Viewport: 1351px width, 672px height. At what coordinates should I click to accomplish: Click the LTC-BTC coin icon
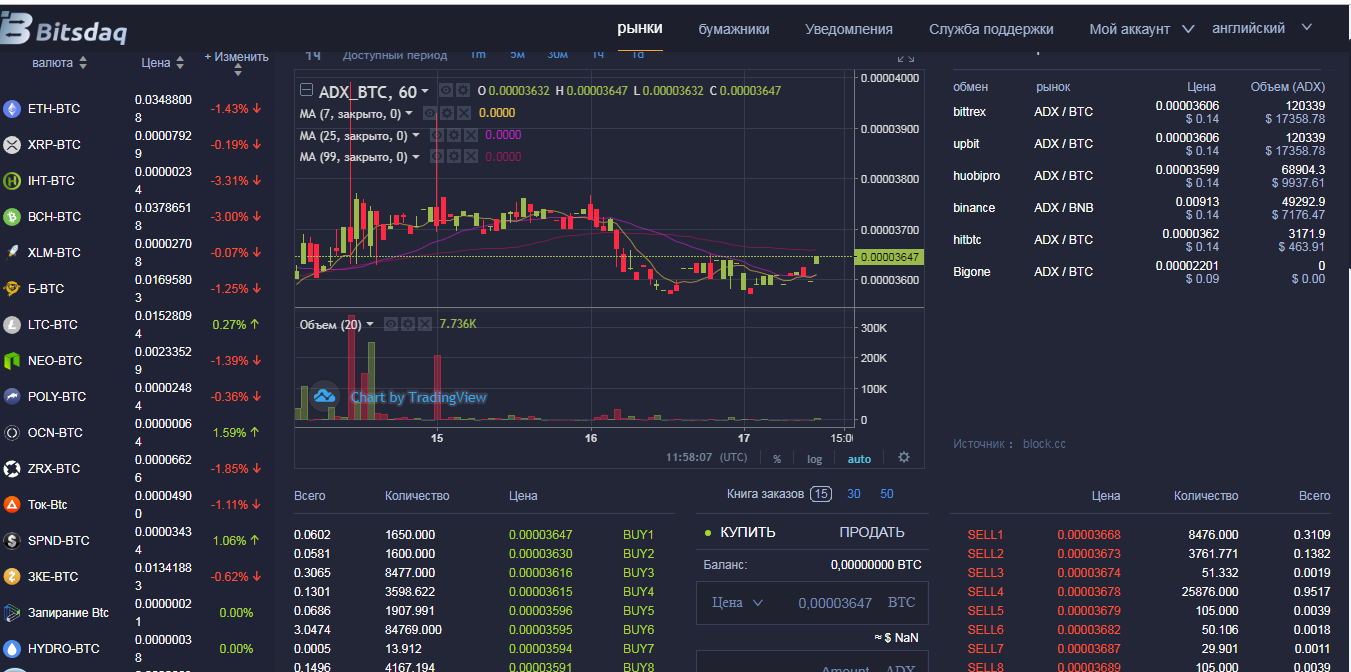(12, 324)
